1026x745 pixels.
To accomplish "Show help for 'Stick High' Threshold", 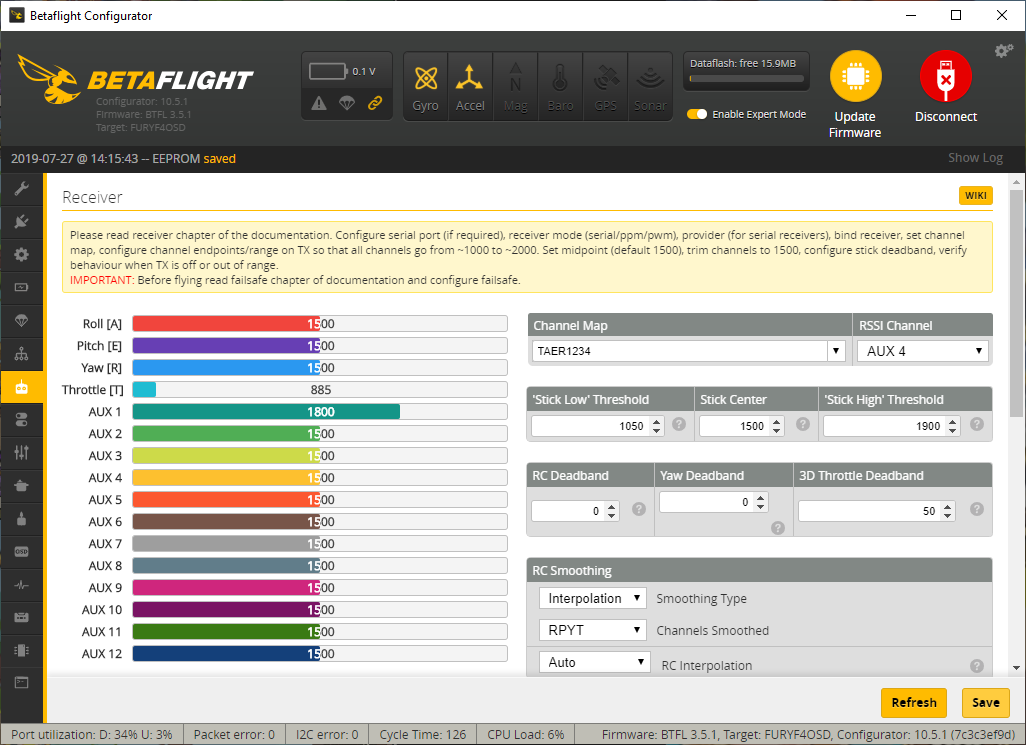I will tap(977, 424).
